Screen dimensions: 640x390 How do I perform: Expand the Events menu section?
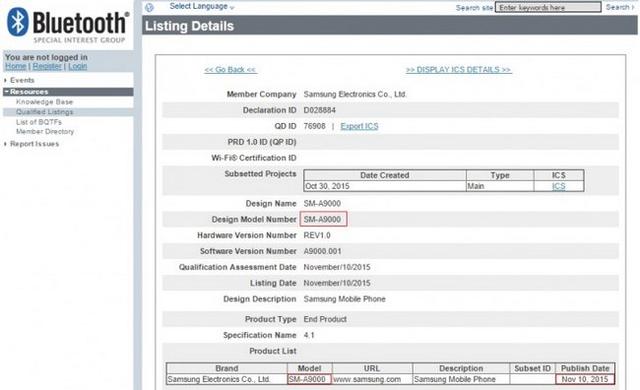click(x=22, y=80)
